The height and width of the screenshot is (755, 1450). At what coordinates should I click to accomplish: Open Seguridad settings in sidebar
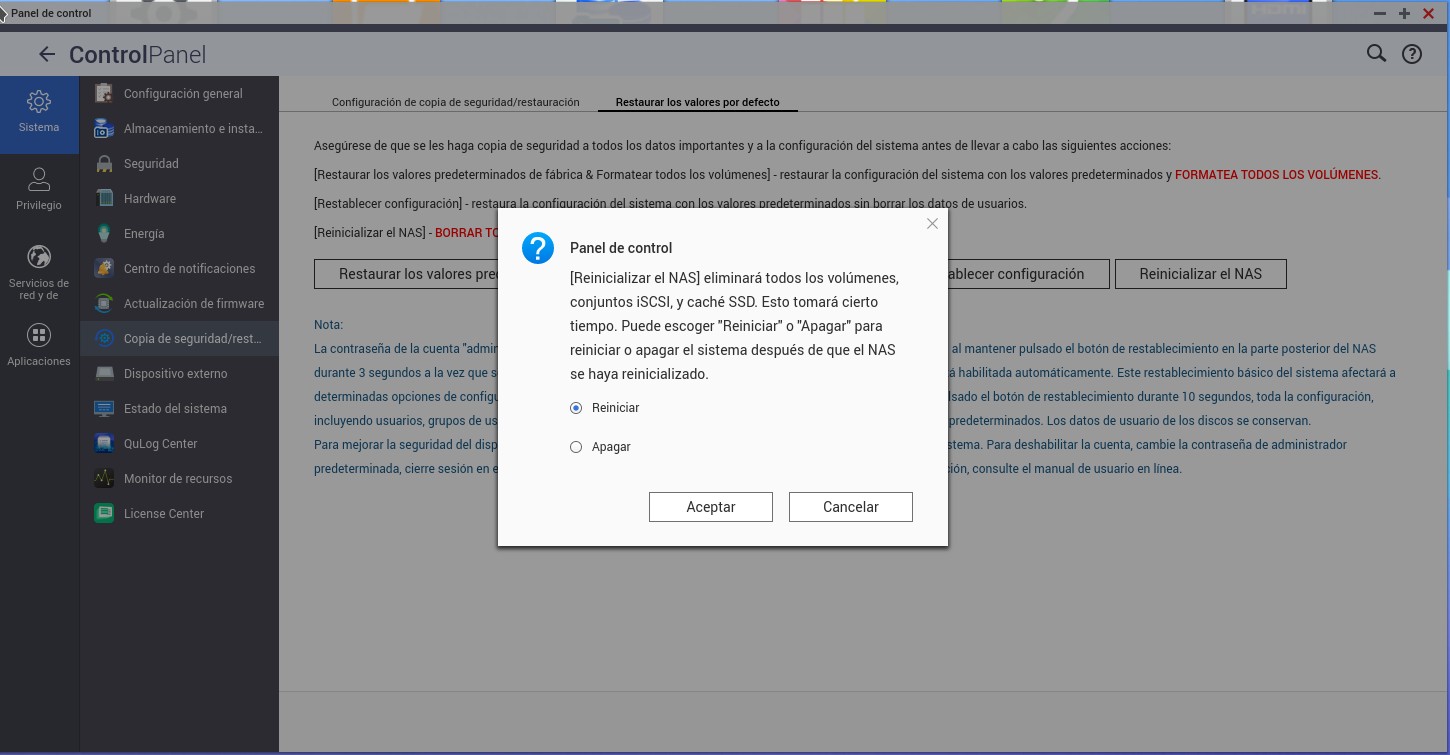click(x=151, y=164)
